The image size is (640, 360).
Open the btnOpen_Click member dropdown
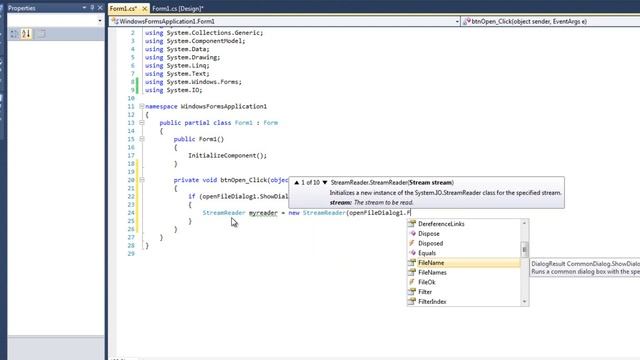(x=551, y=22)
